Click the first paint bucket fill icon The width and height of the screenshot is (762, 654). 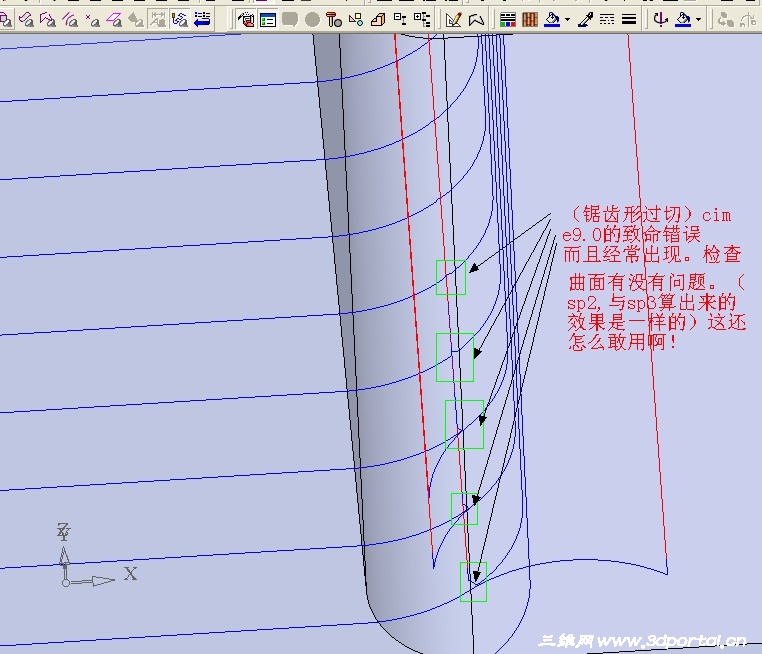552,19
